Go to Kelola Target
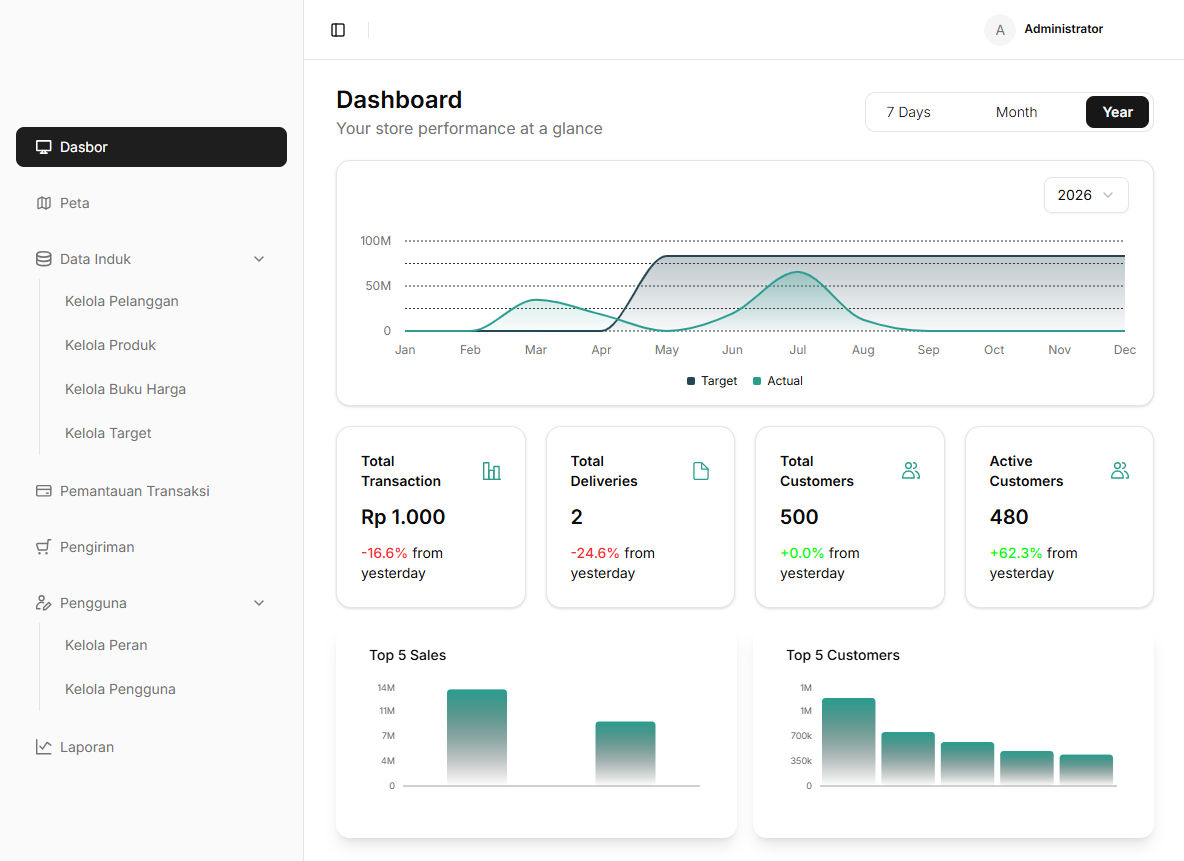Screen dimensions: 1184x861 [108, 433]
